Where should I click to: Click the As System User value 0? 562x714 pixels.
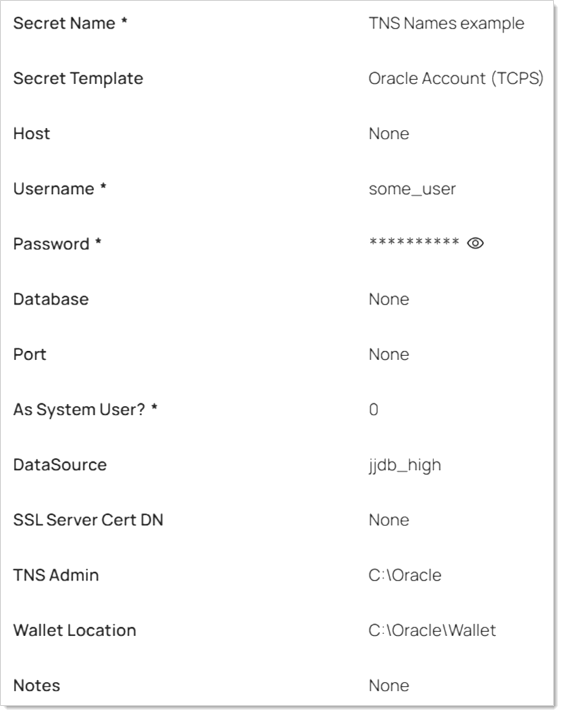click(373, 409)
